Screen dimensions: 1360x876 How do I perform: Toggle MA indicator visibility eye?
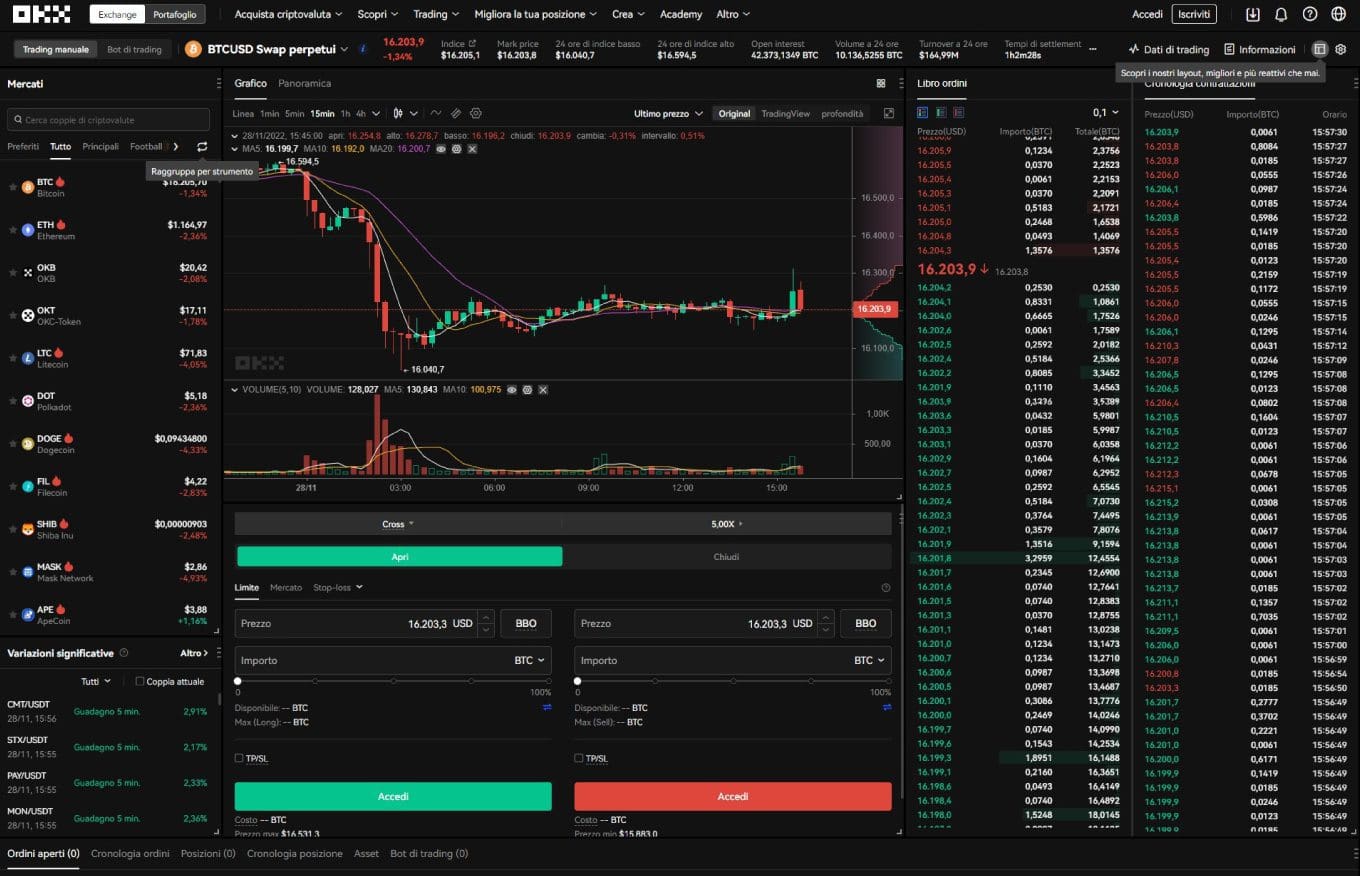click(440, 148)
